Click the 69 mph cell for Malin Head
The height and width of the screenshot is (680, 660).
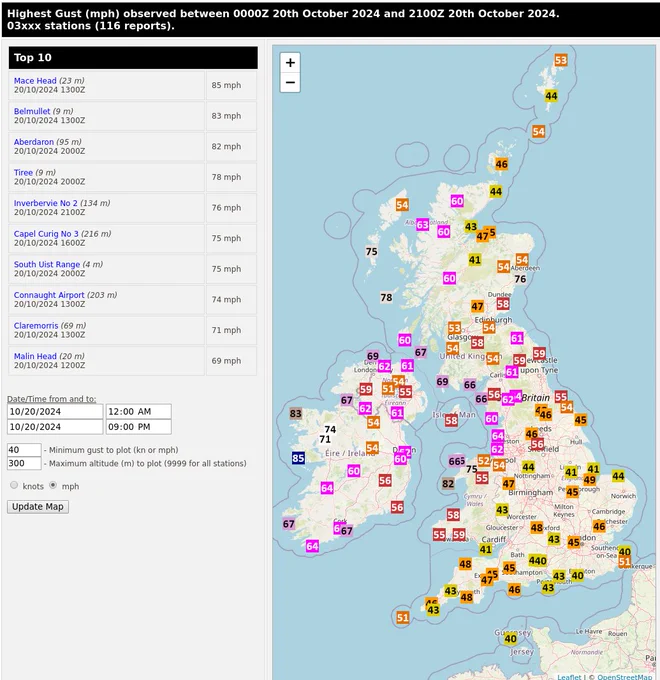(x=231, y=361)
